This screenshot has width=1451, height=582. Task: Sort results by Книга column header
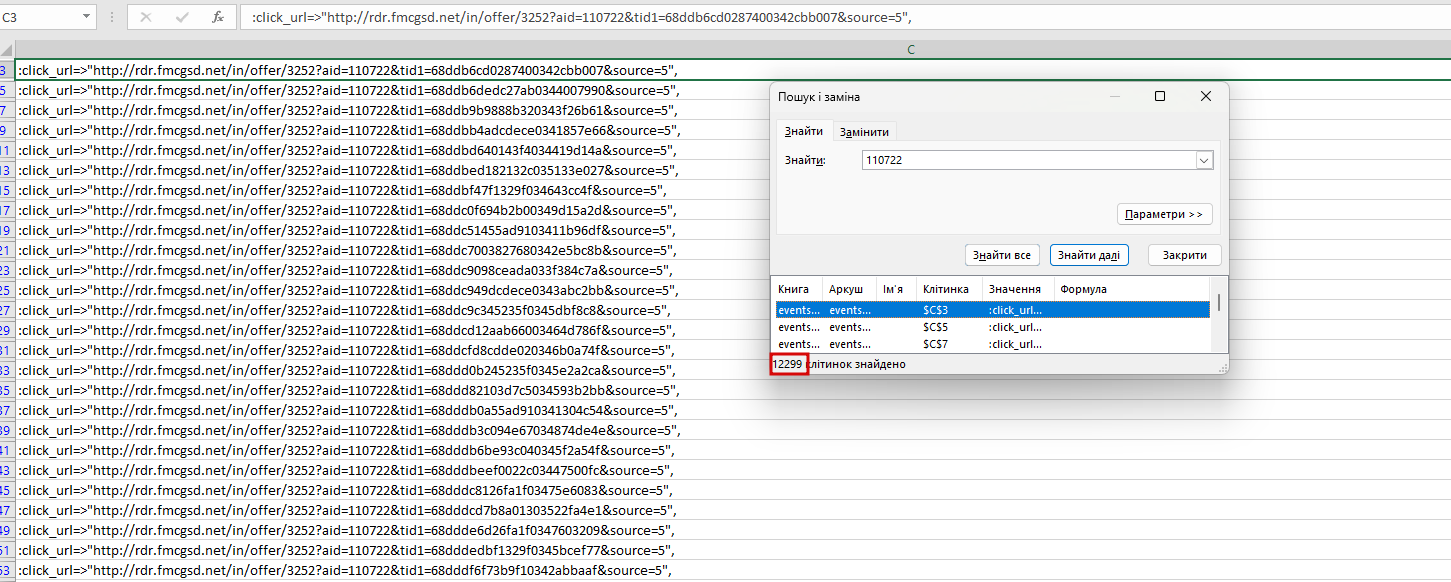pyautogui.click(x=797, y=289)
